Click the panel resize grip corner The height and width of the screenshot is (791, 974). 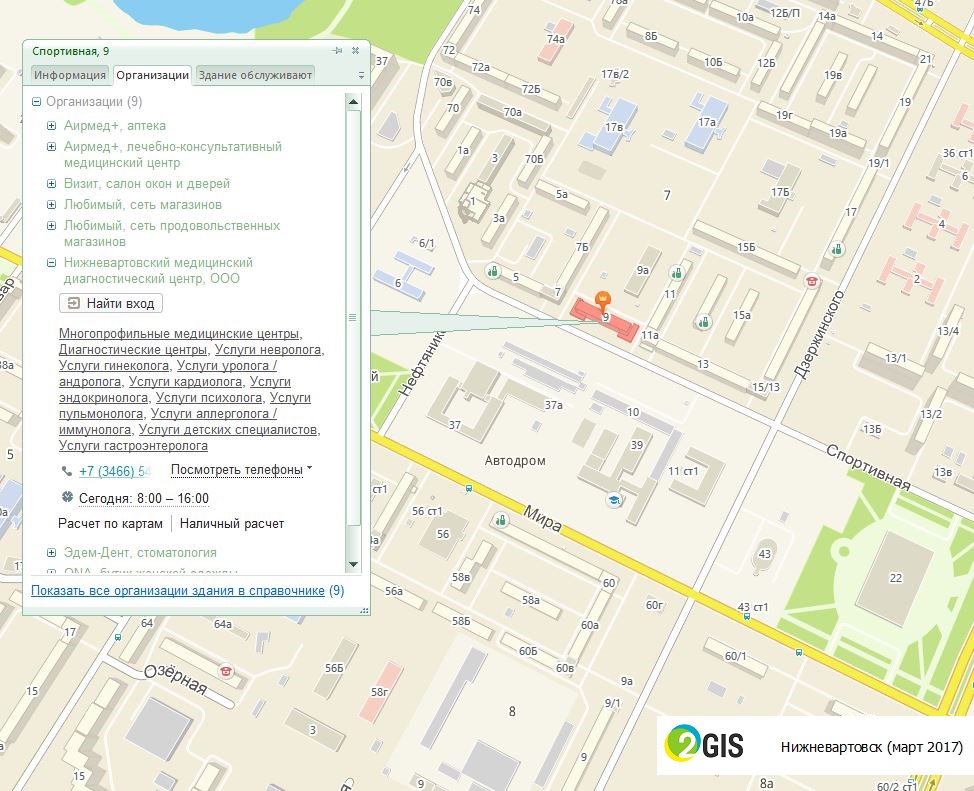pyautogui.click(x=365, y=611)
